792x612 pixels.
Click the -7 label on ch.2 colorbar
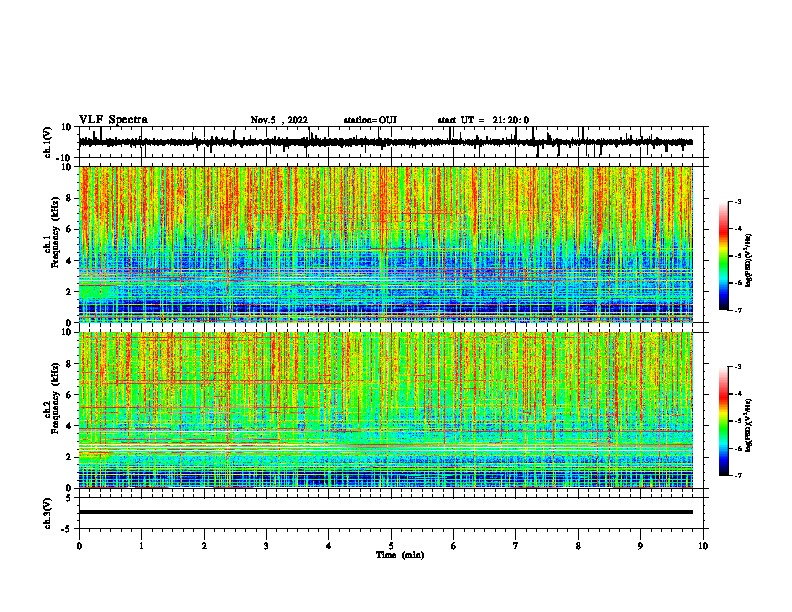point(738,475)
